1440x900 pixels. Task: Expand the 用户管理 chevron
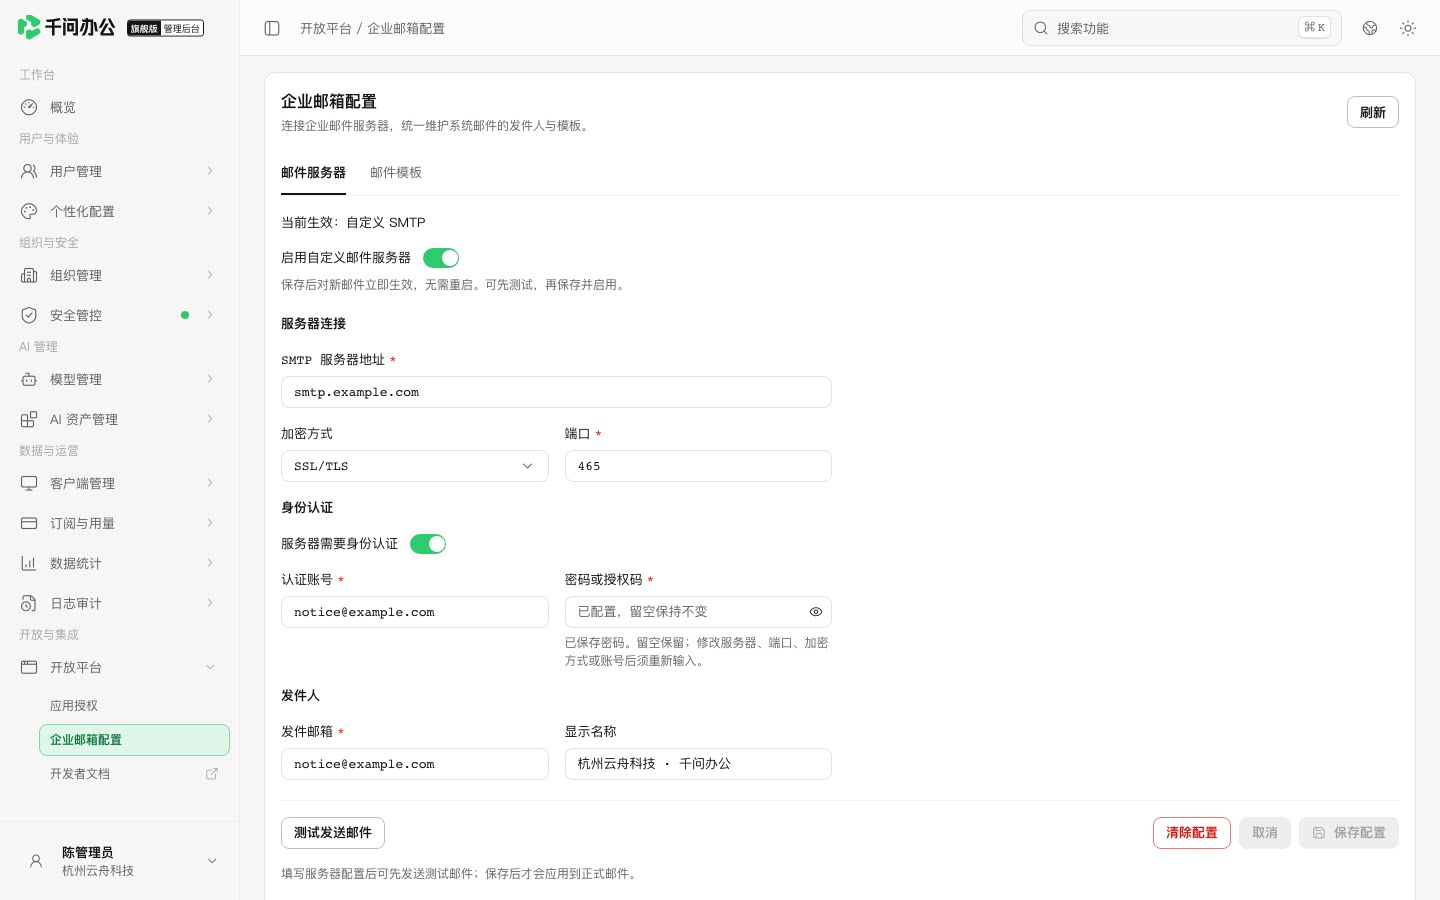210,171
